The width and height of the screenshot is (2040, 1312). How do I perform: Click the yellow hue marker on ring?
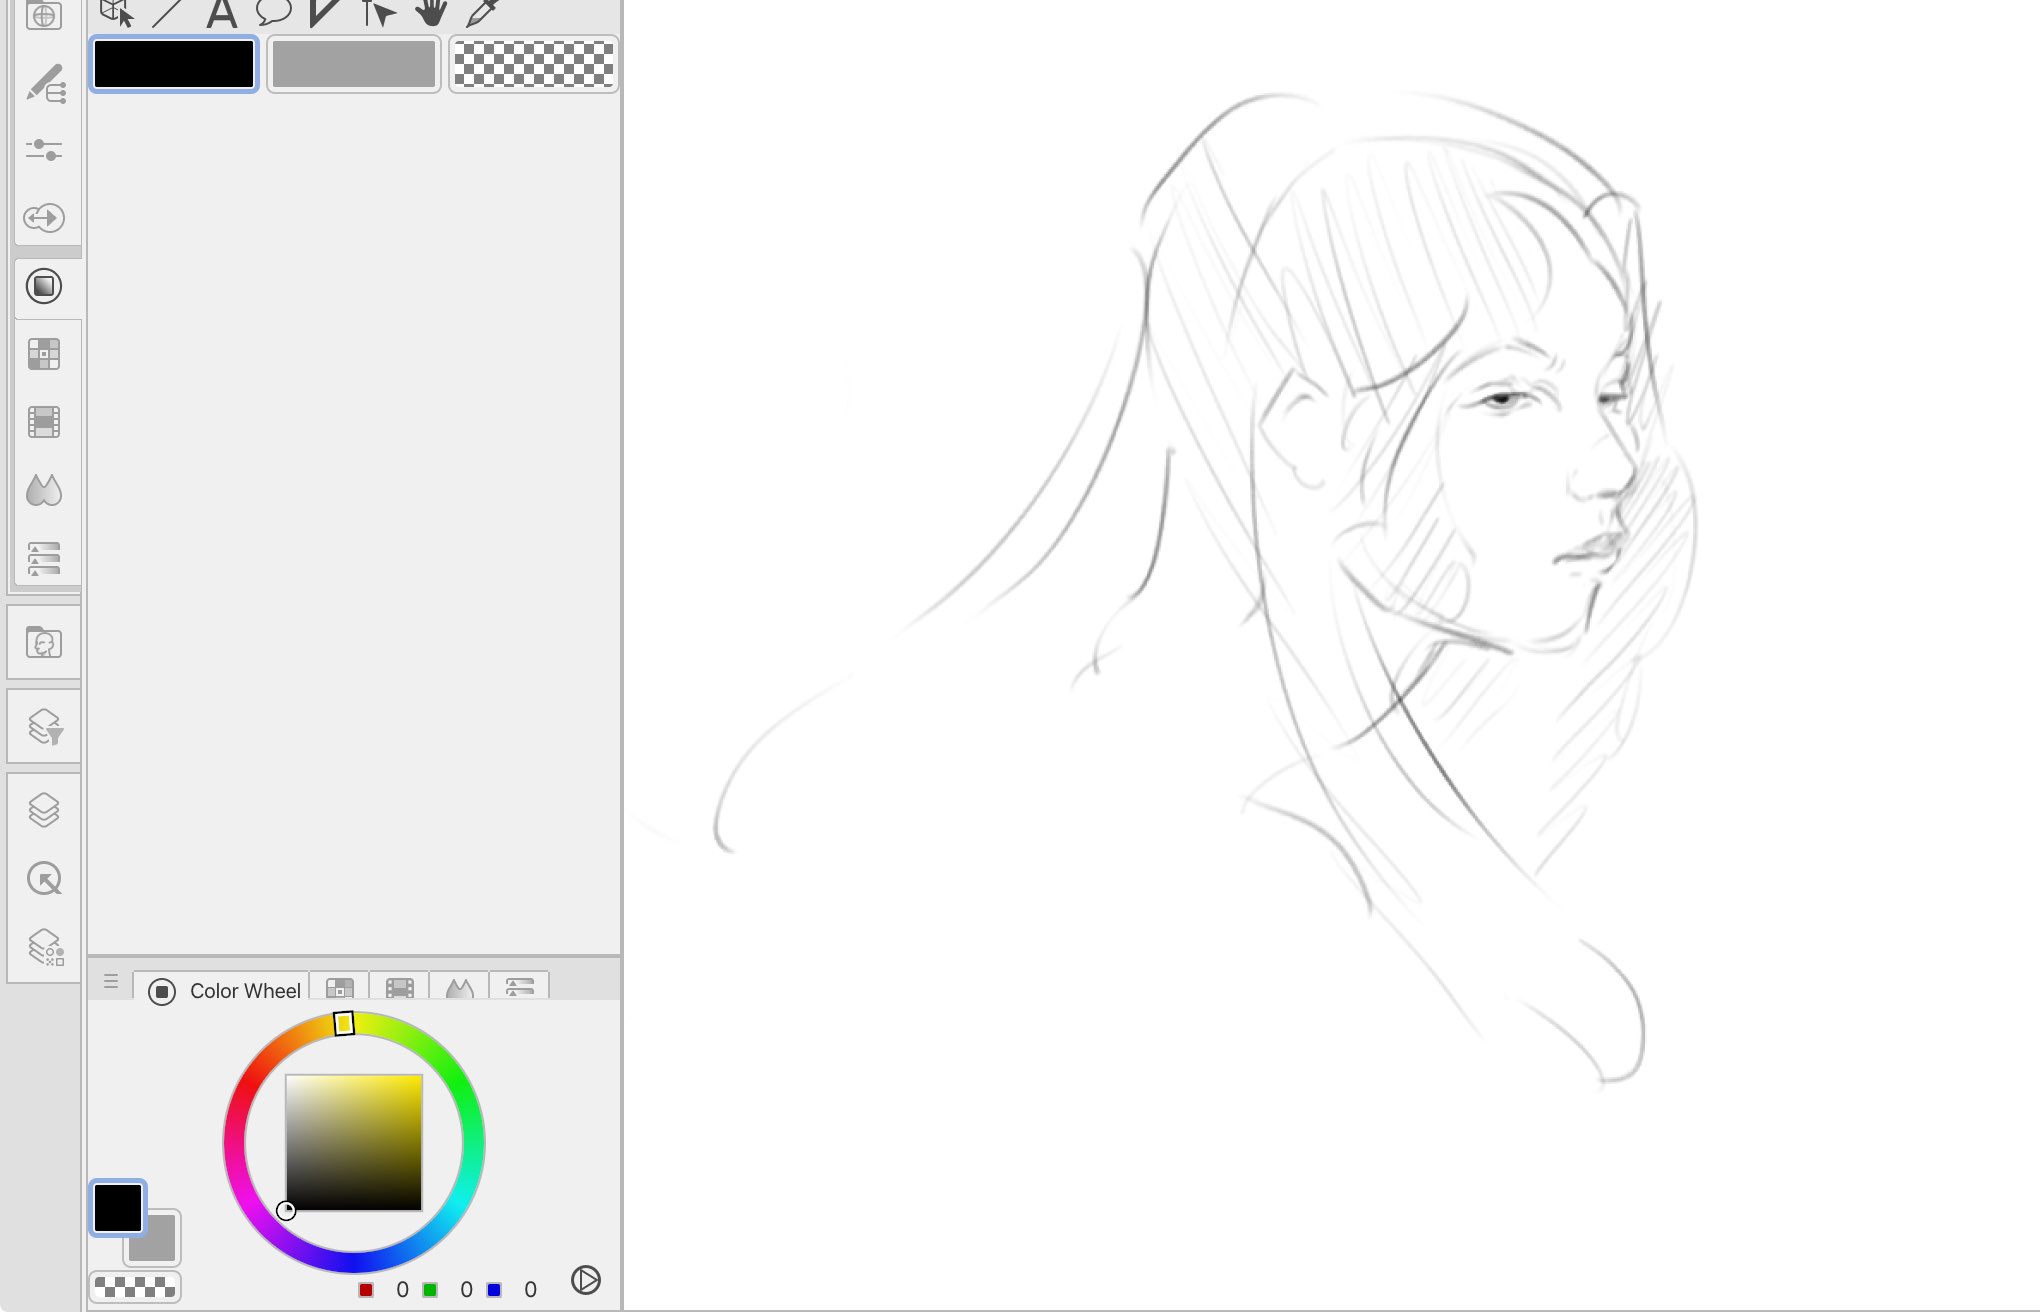pos(344,1023)
